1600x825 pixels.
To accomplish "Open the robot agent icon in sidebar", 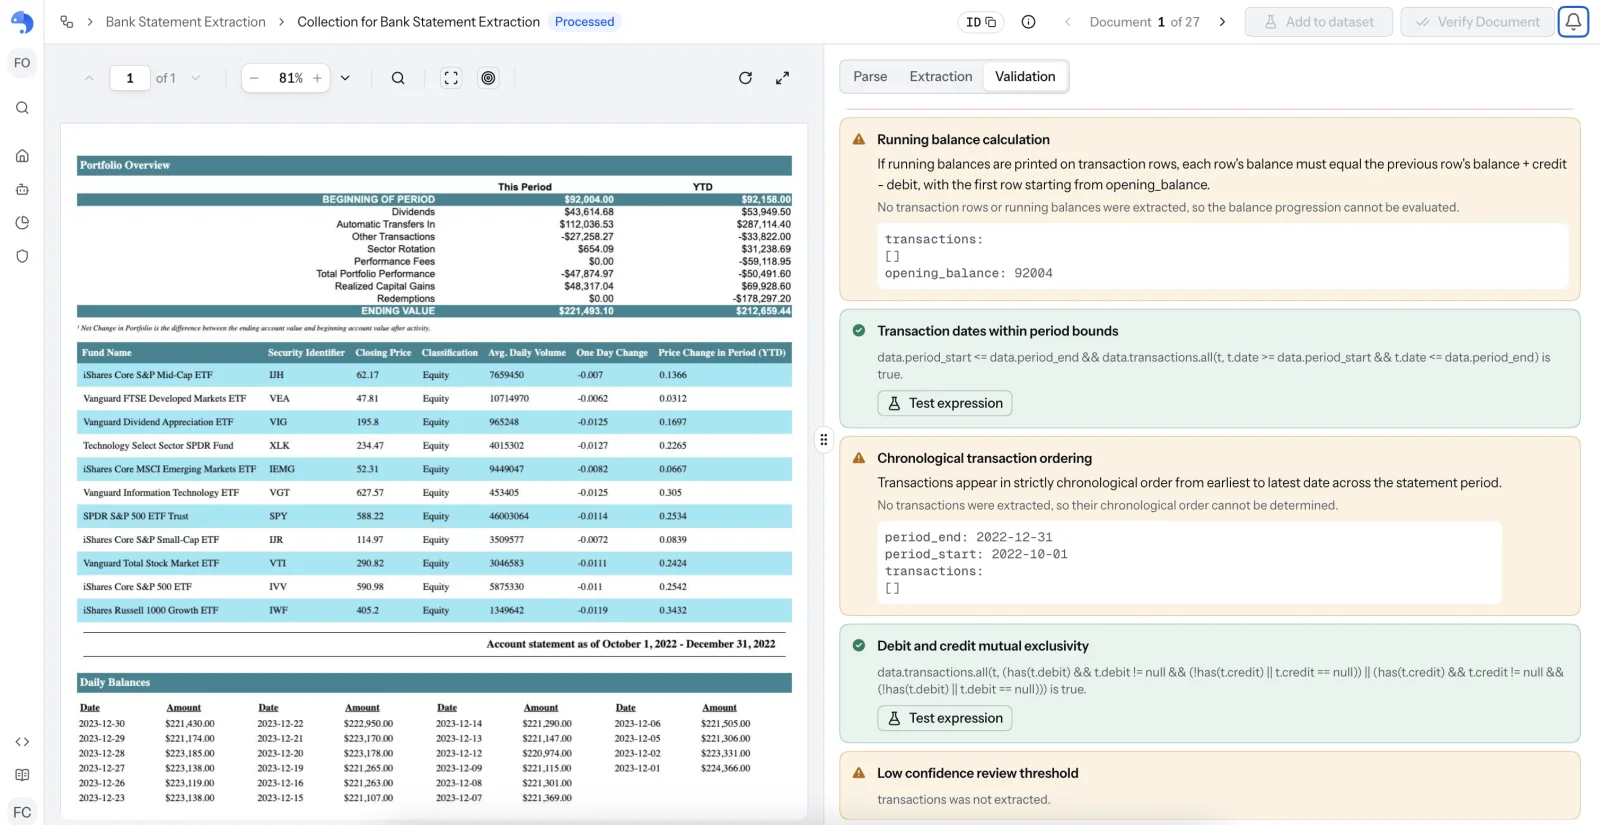I will pyautogui.click(x=22, y=189).
